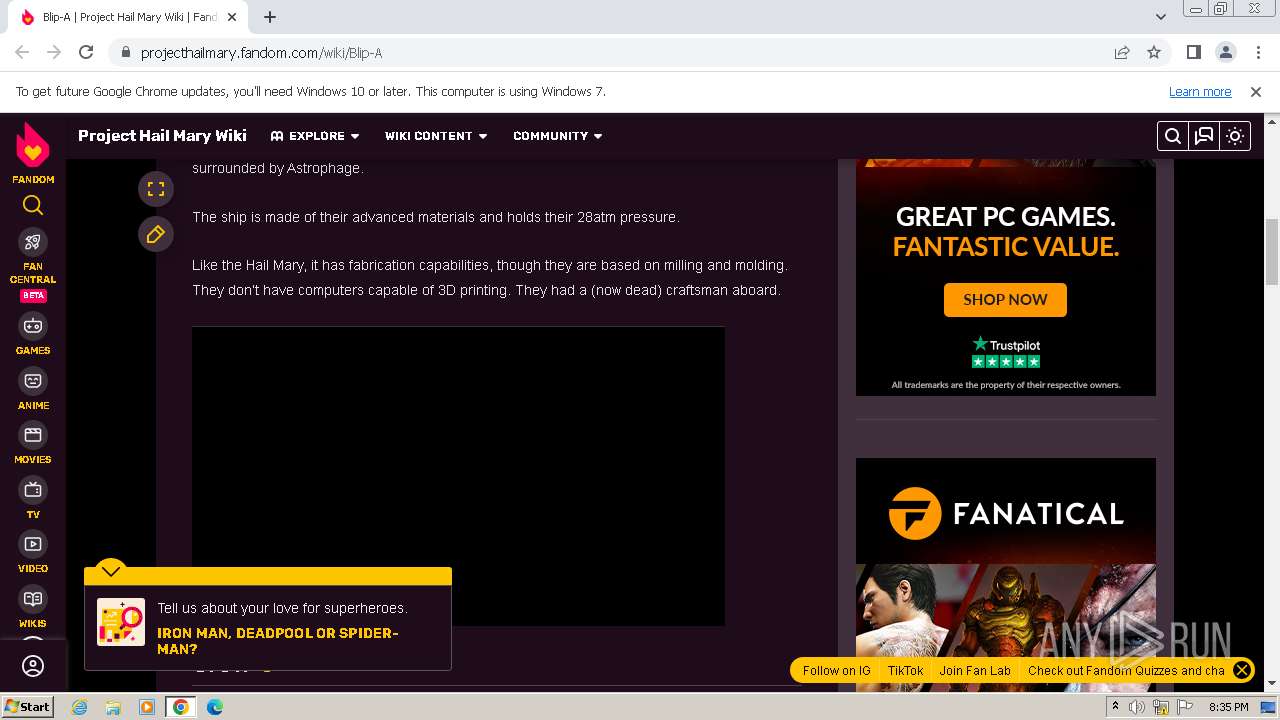Open the Video sidebar icon
1280x720 pixels.
click(x=33, y=544)
